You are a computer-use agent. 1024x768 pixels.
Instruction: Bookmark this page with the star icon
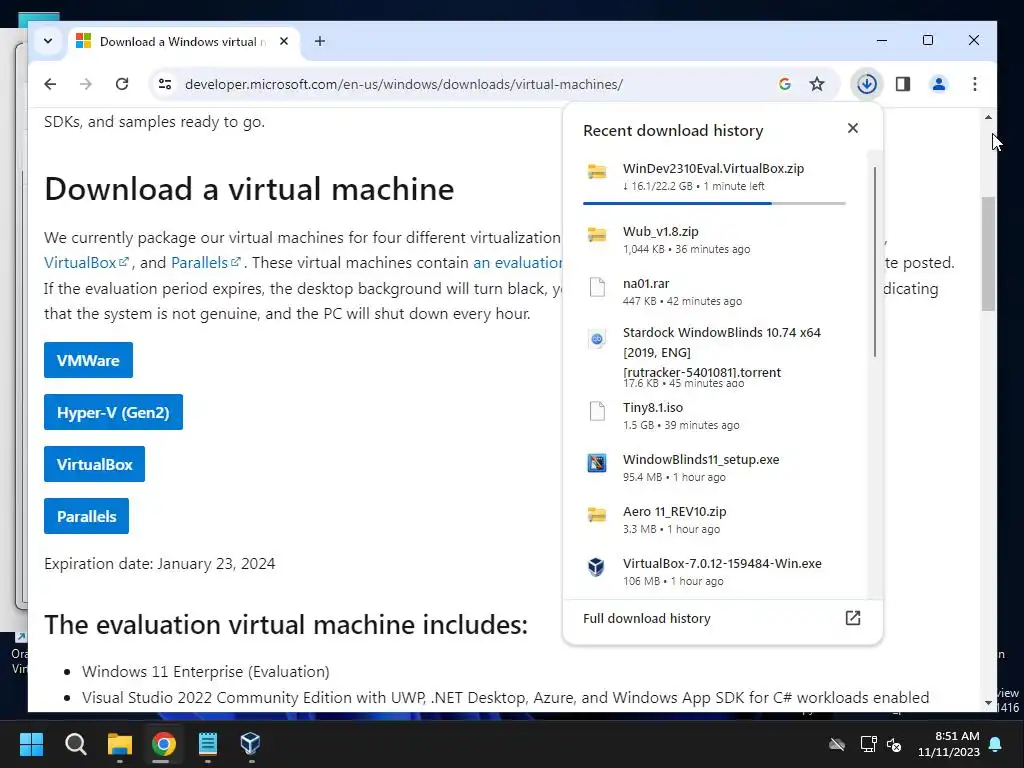click(817, 84)
